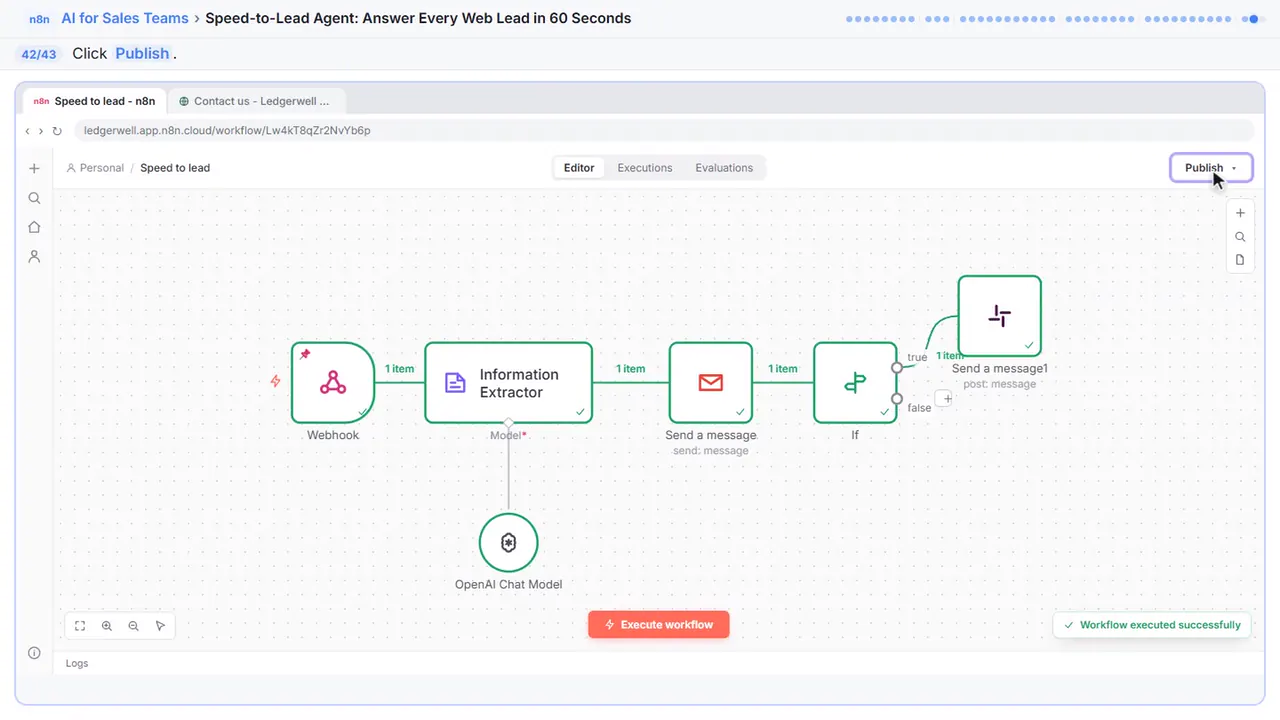Click the n8n logo in the header

40,19
